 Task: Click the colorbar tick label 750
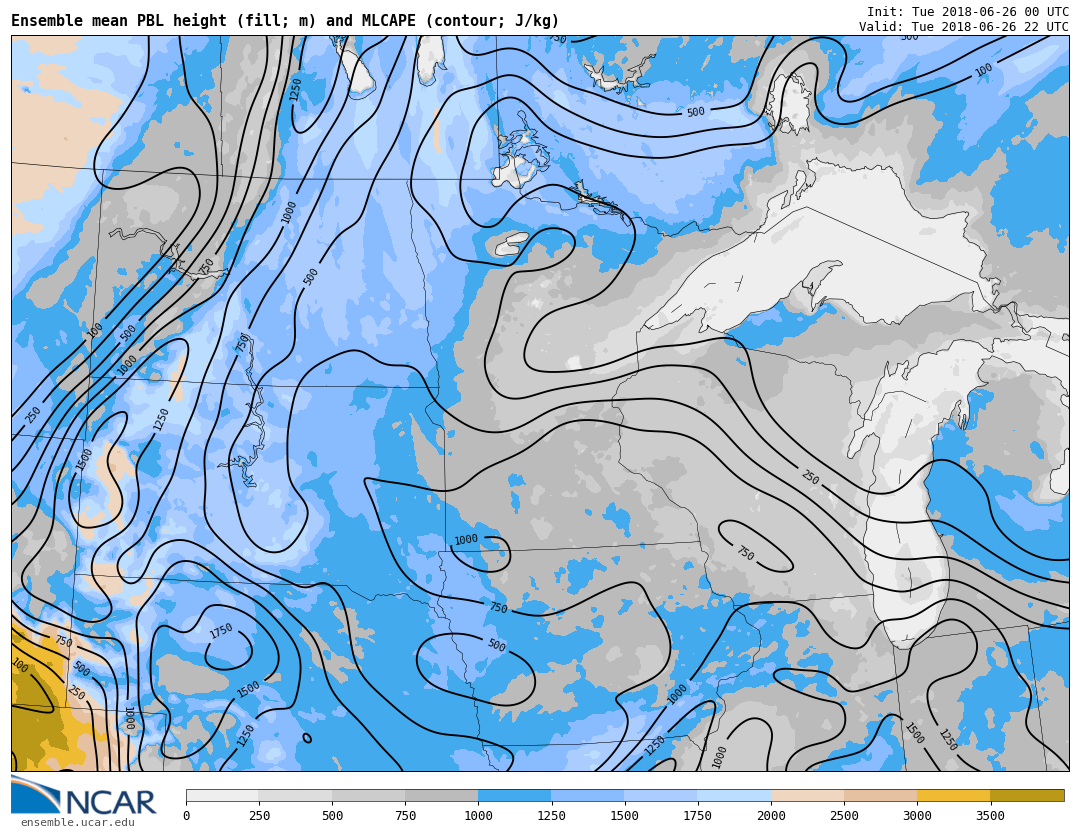pos(405,816)
